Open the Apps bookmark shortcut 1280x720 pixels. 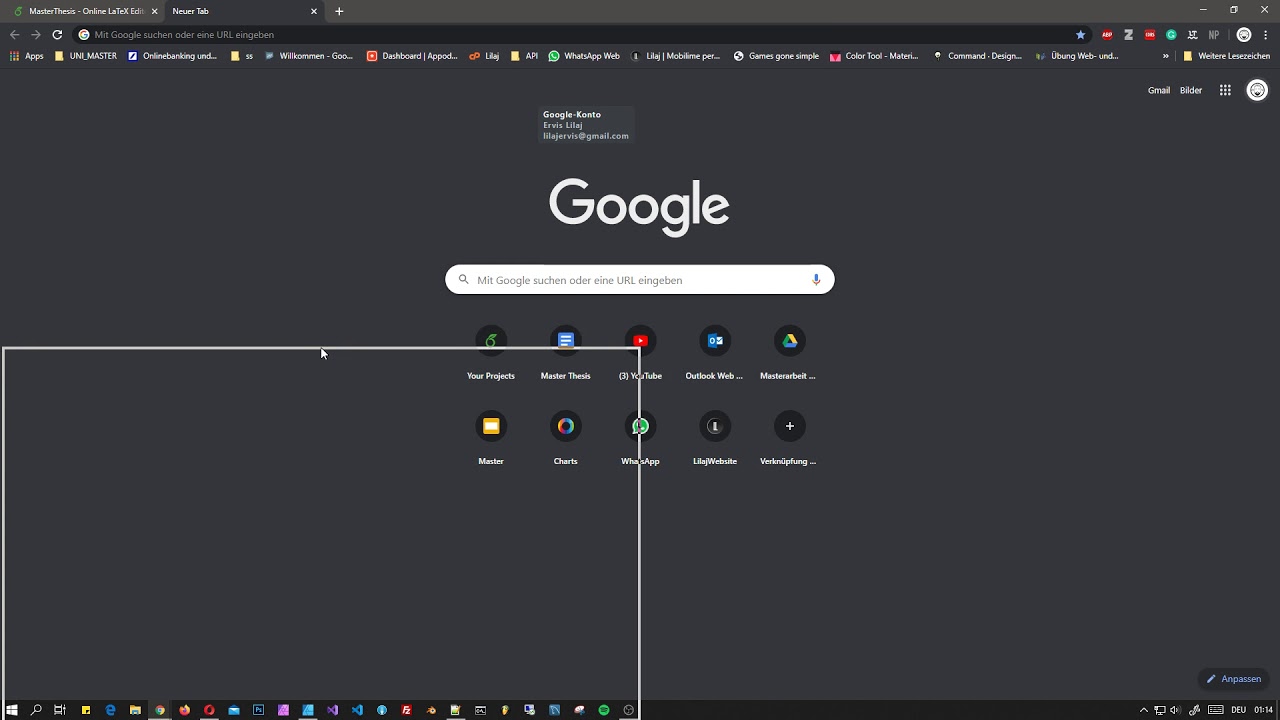(x=27, y=56)
